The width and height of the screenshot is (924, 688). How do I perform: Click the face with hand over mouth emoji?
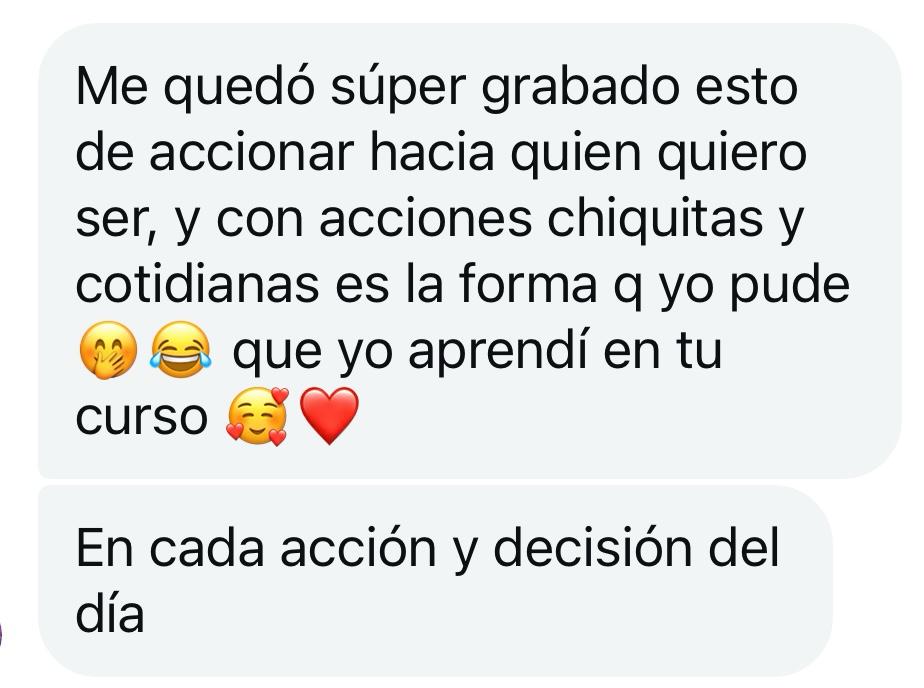[x=108, y=350]
